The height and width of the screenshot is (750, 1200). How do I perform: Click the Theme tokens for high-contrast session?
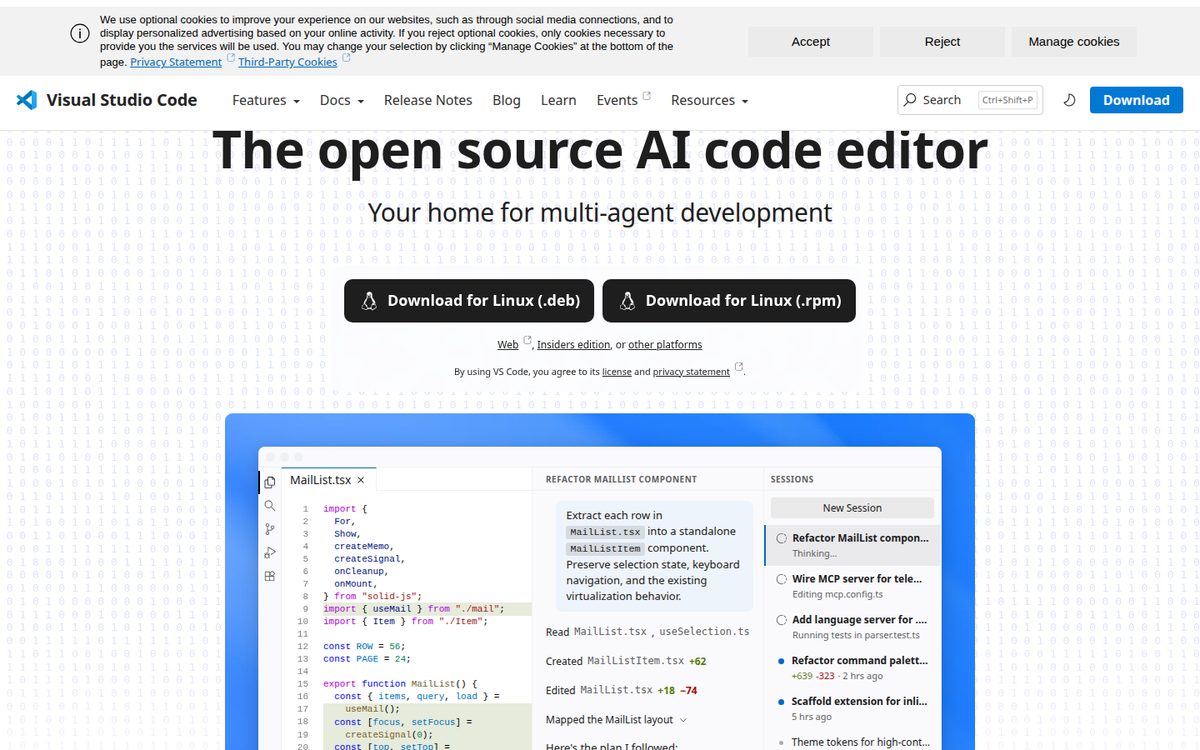point(860,742)
